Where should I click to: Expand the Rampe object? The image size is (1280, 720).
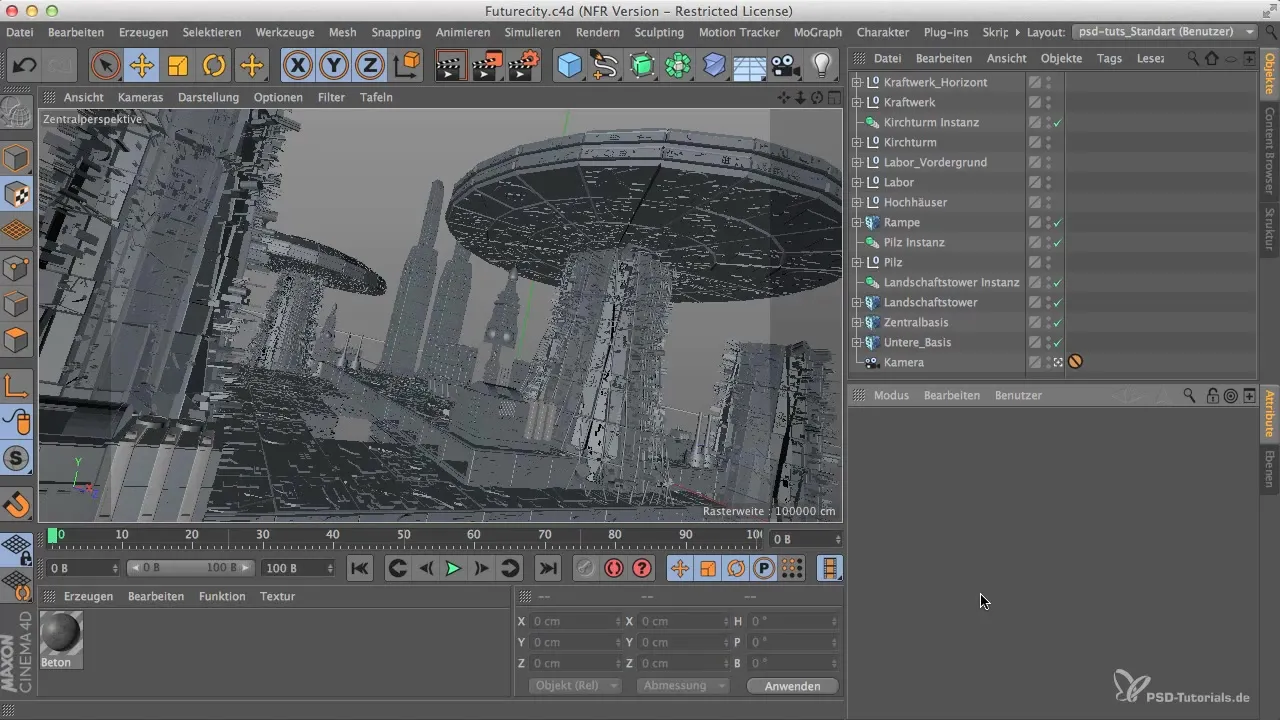(x=856, y=222)
